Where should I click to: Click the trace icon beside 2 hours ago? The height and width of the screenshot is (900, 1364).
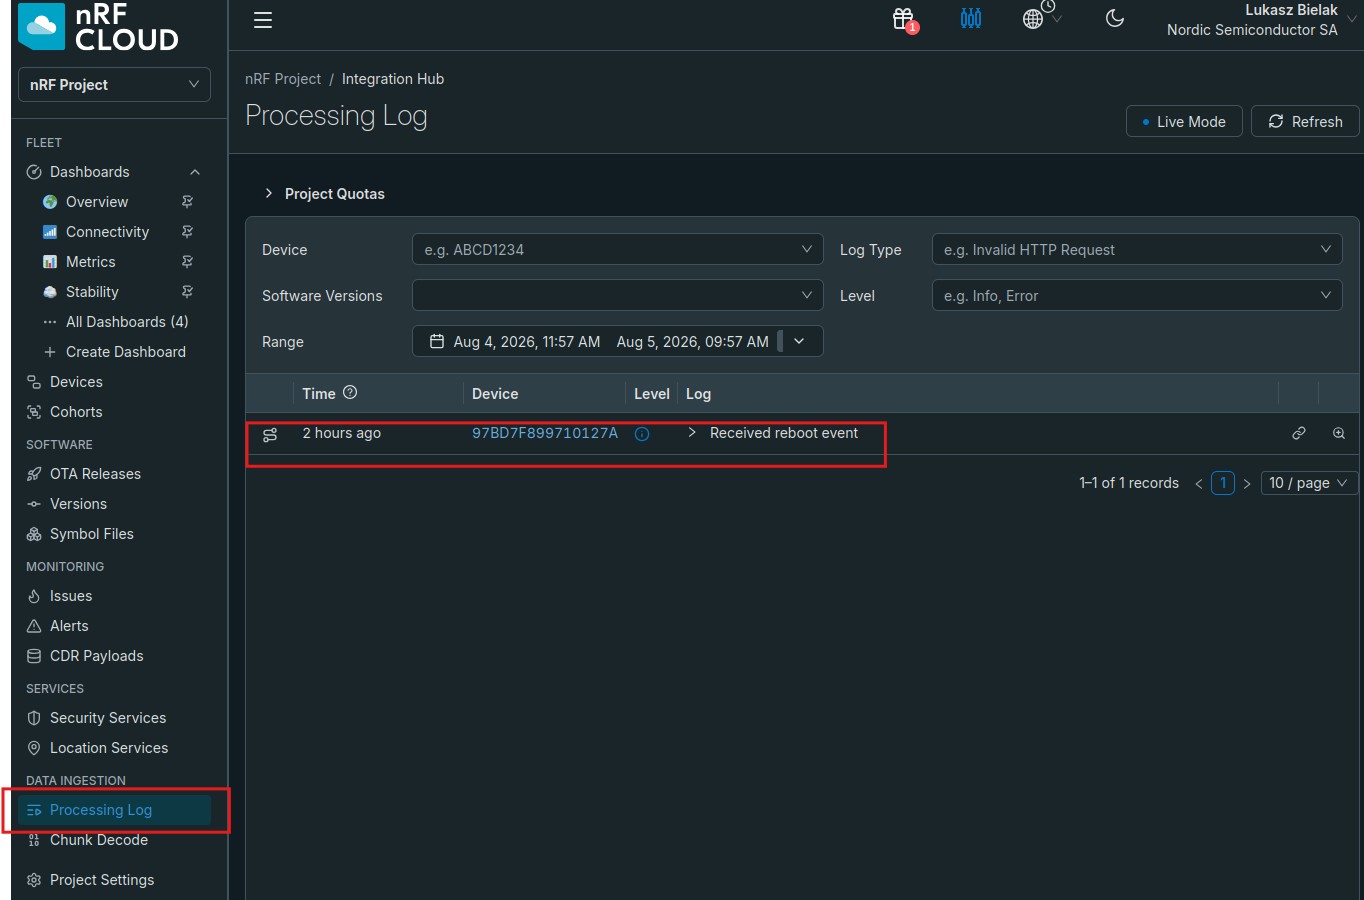pos(270,434)
